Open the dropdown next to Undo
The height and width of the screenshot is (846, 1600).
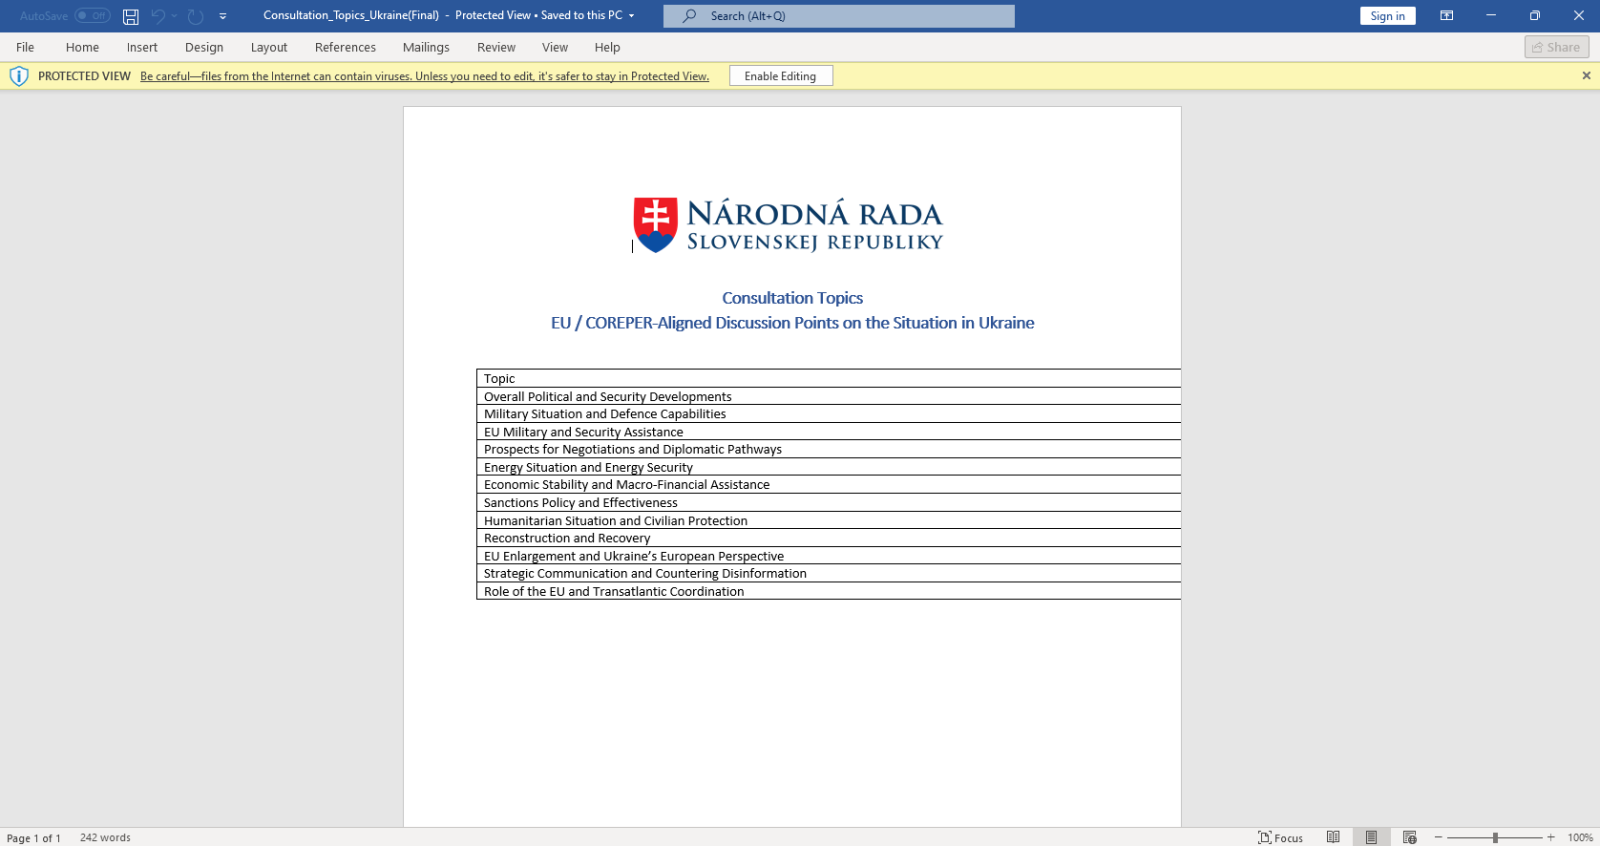point(174,16)
